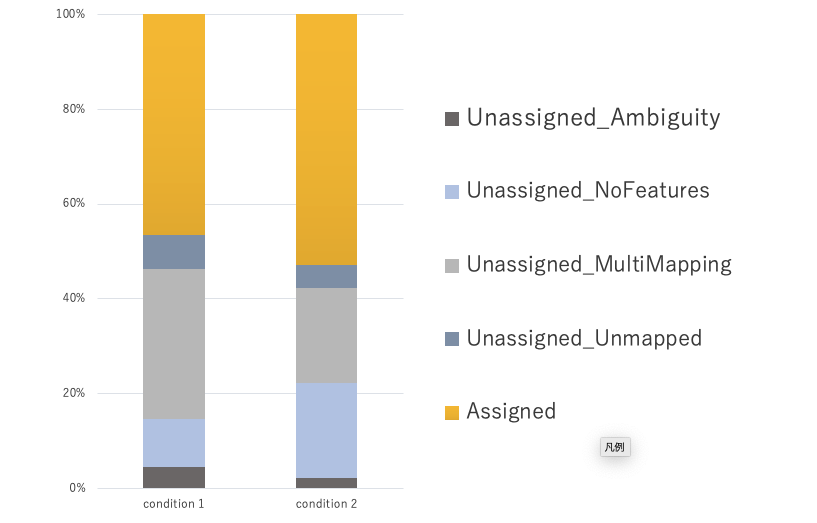The width and height of the screenshot is (817, 523).
Task: Select the Unassigned_Unmapped legend label
Action: (584, 338)
